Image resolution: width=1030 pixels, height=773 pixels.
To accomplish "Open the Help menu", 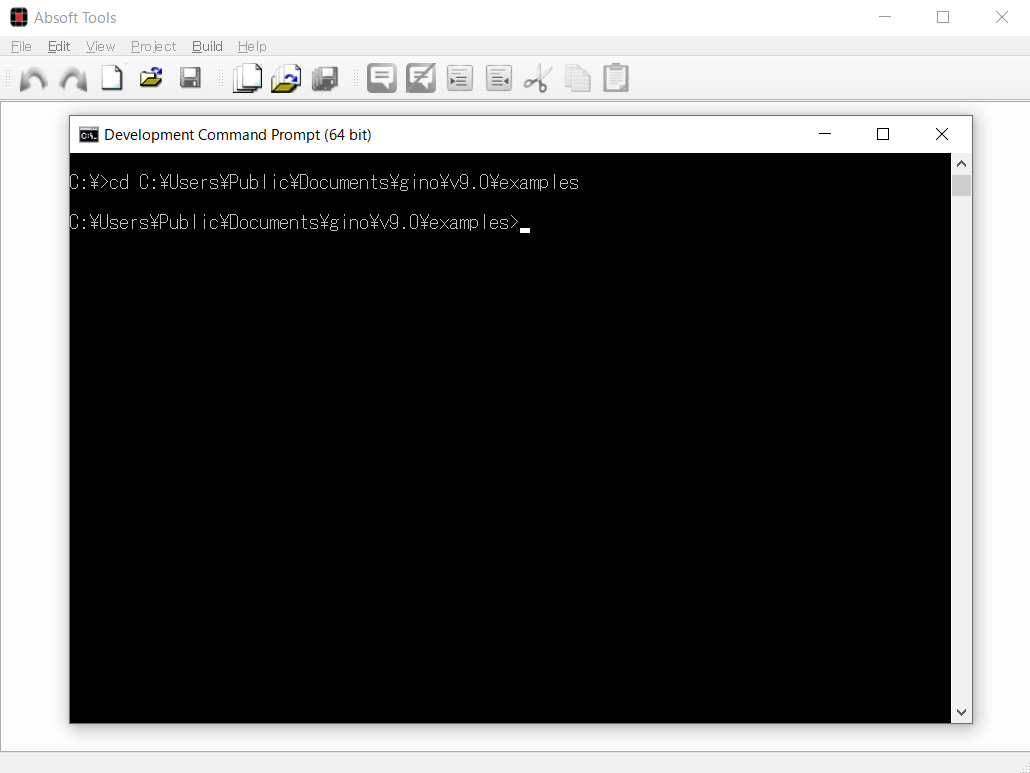I will tap(252, 47).
